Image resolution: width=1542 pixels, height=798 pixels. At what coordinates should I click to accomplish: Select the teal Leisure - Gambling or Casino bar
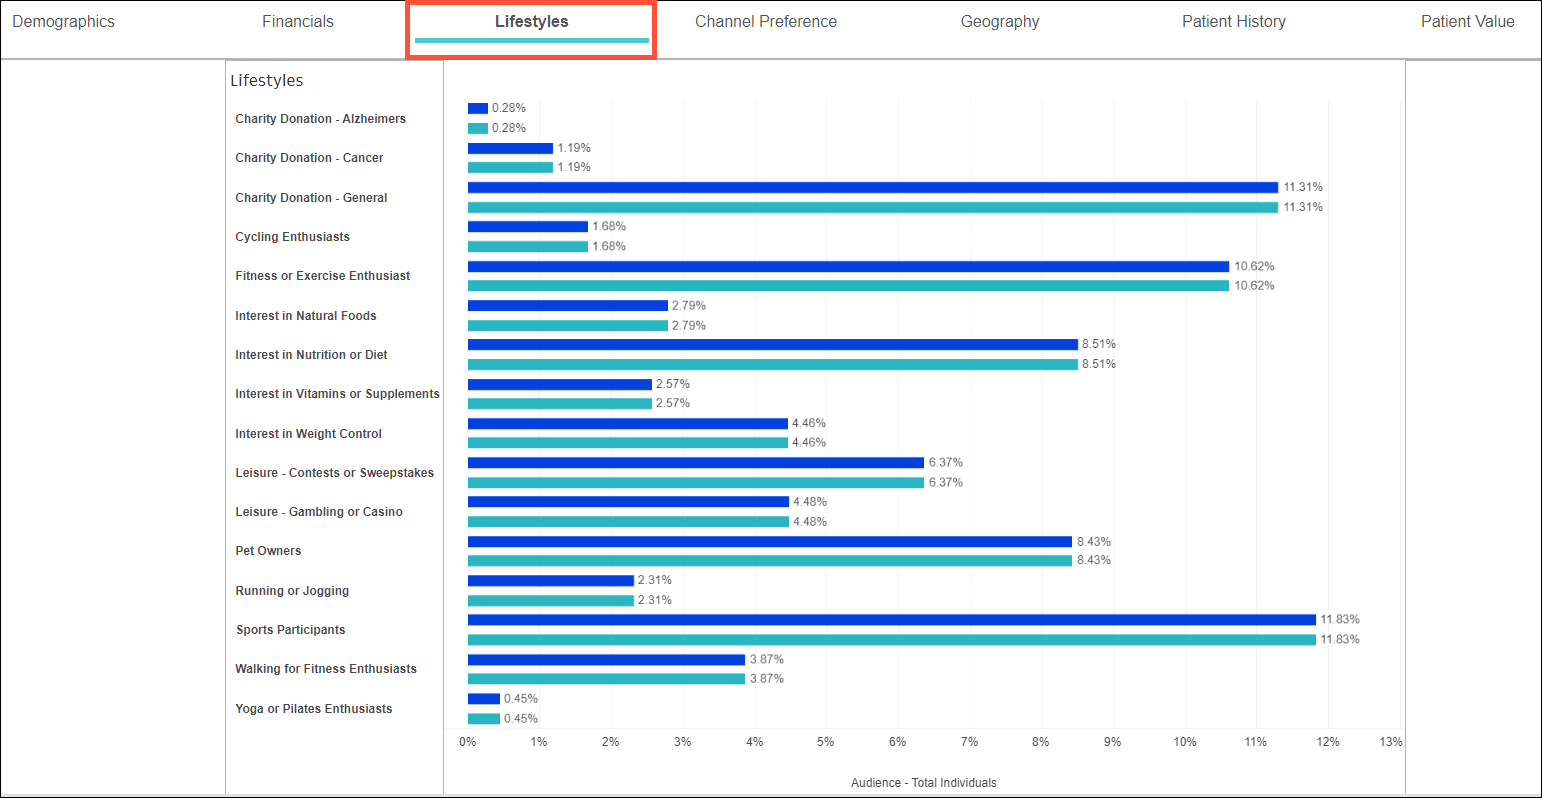(x=628, y=522)
